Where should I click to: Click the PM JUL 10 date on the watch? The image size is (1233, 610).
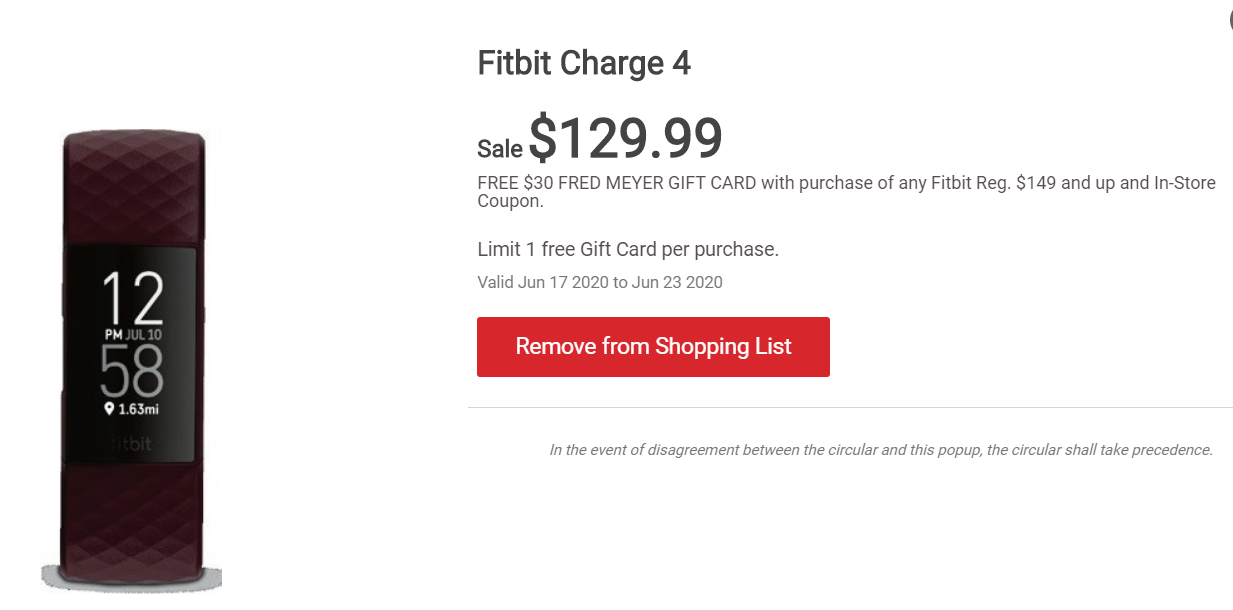point(133,333)
